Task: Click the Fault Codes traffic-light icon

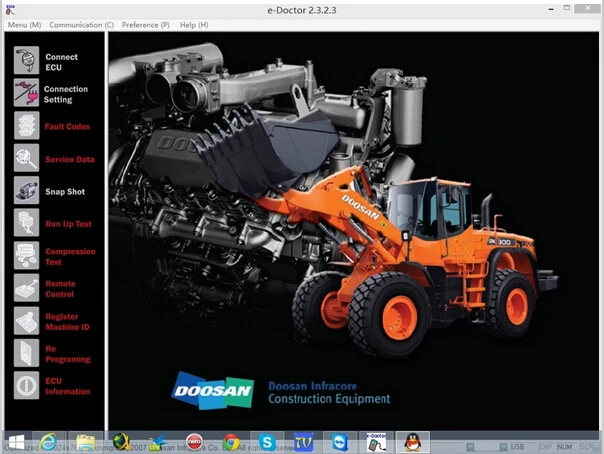Action: click(x=27, y=126)
